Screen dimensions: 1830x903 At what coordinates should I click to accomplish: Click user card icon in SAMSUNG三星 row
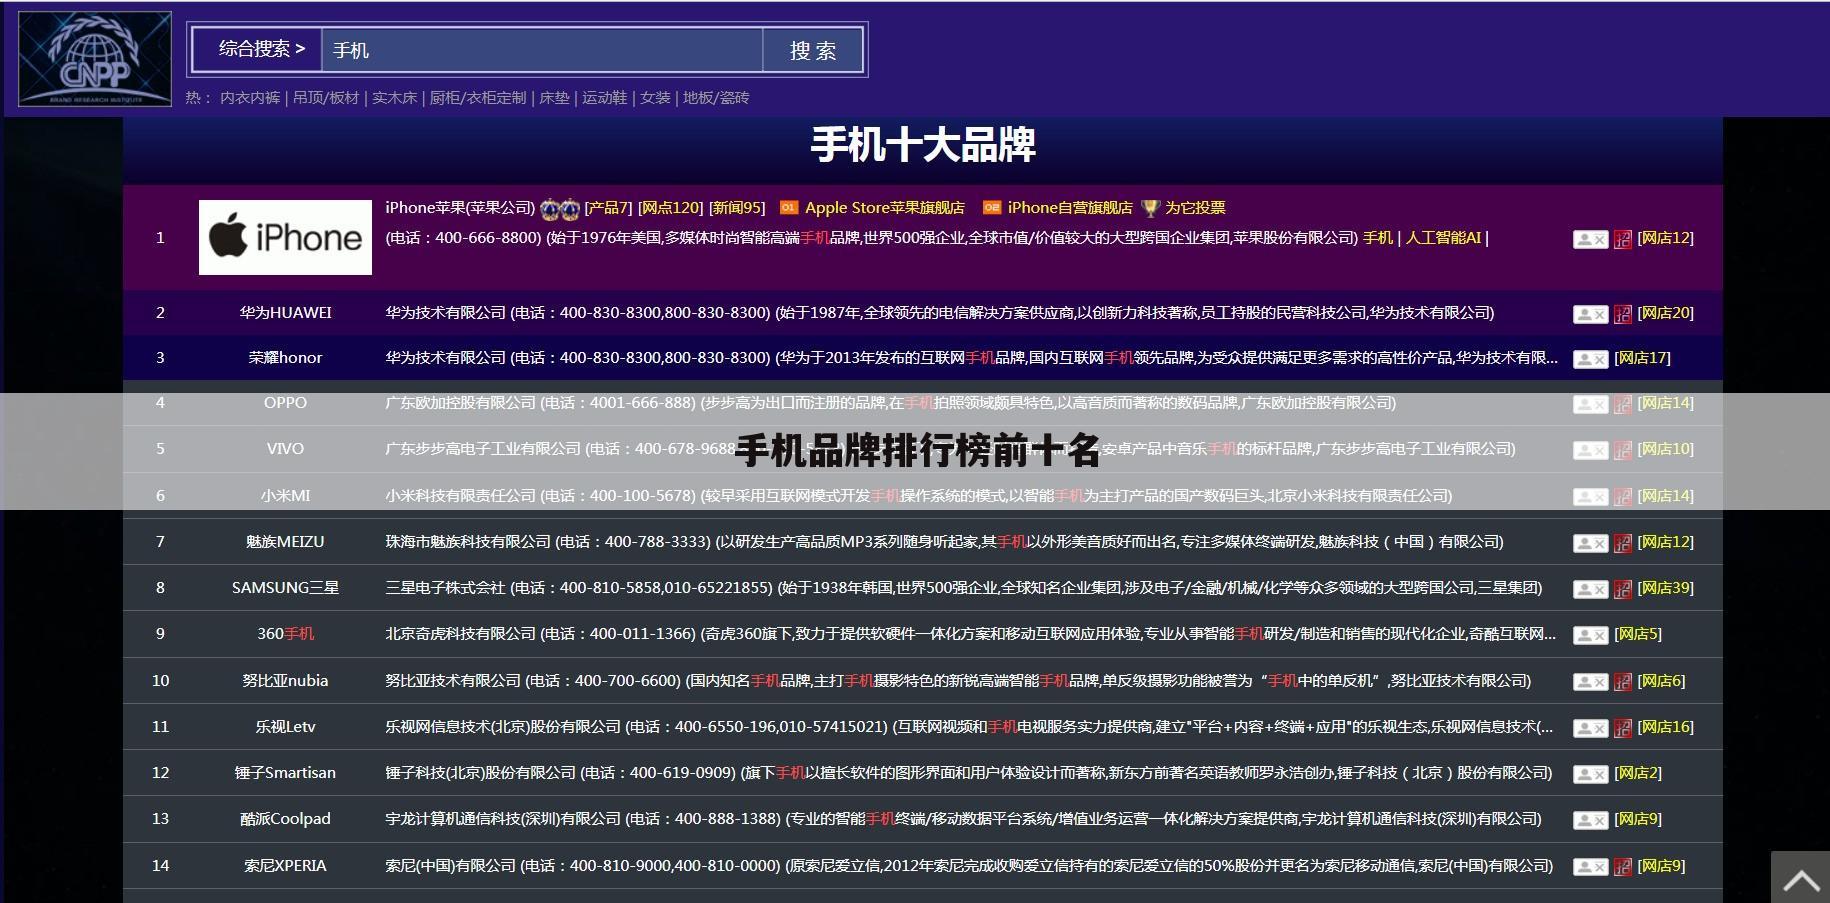tap(1590, 589)
